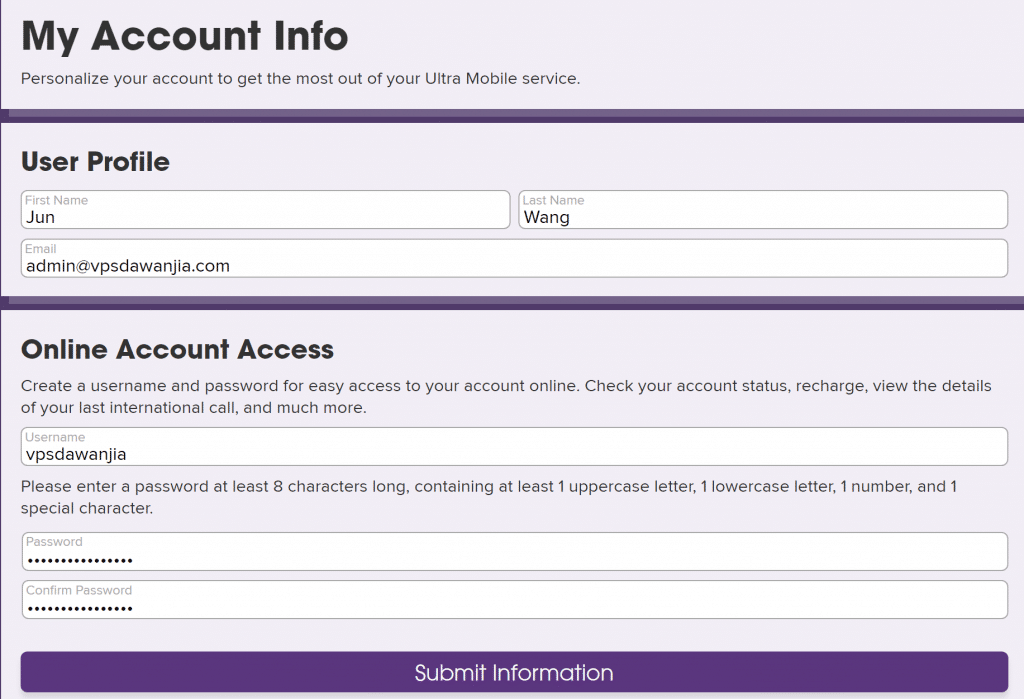Click the small 'First Name' floating label
The height and width of the screenshot is (699, 1024).
pyautogui.click(x=56, y=200)
